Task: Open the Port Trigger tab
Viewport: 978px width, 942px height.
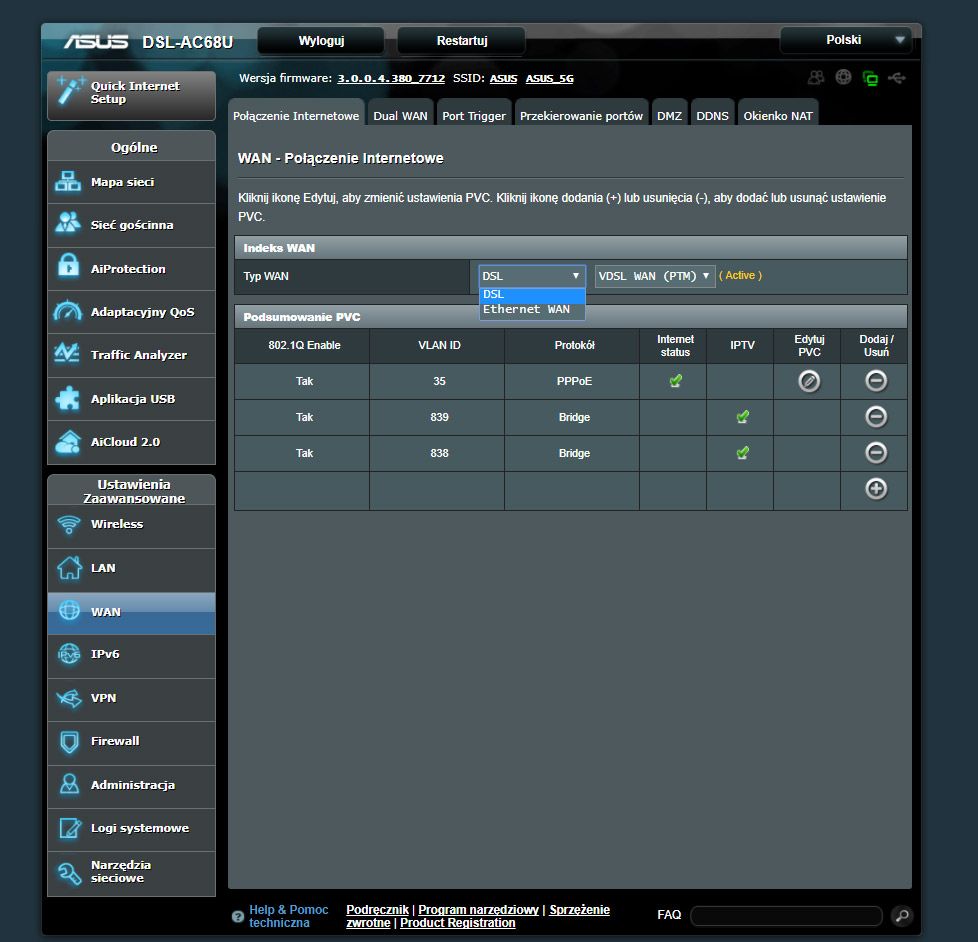Action: click(x=474, y=116)
